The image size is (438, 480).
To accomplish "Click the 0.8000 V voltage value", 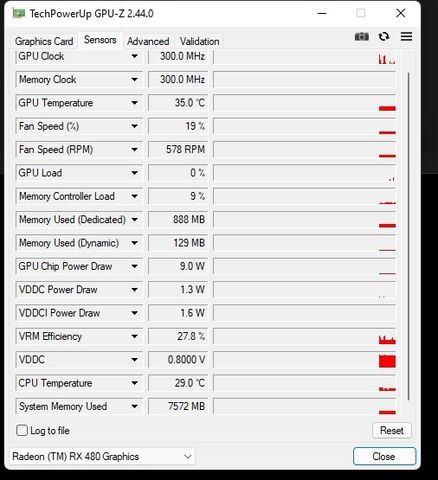I will 178,359.
